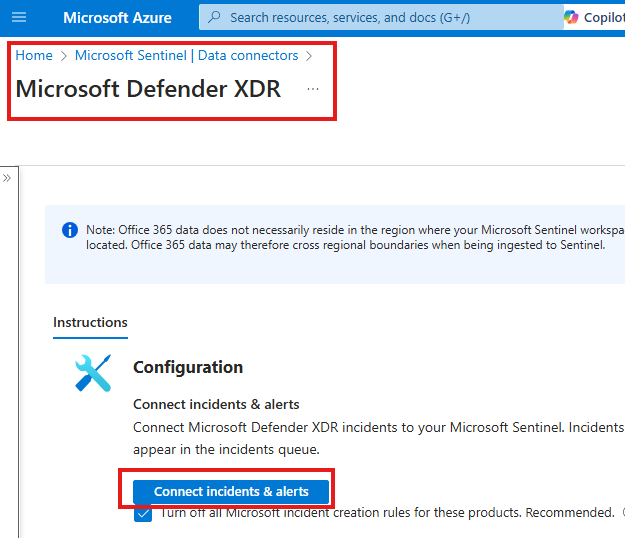This screenshot has height=538, width=625.
Task: Click the 'Connect incidents & alerts' subheading text
Action: (216, 404)
